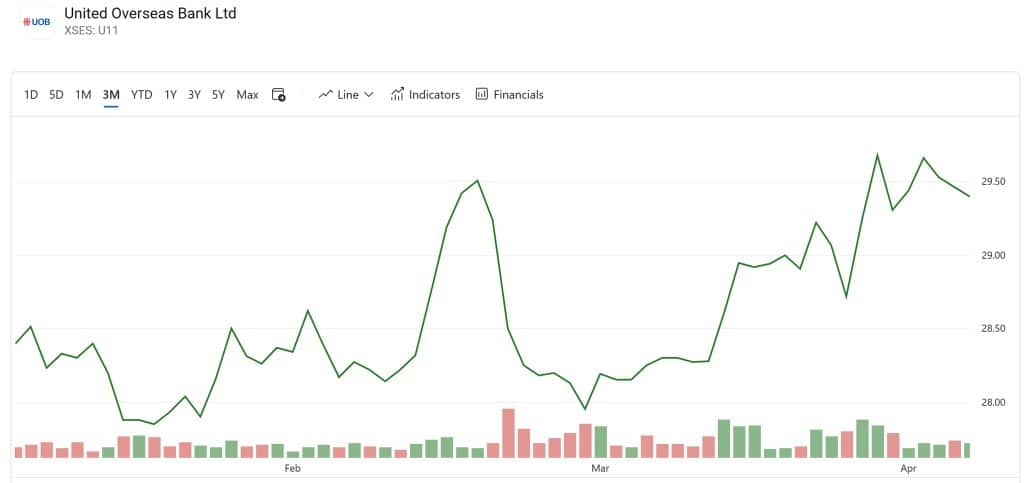Select the 1D time range
The image size is (1024, 483).
click(x=31, y=95)
